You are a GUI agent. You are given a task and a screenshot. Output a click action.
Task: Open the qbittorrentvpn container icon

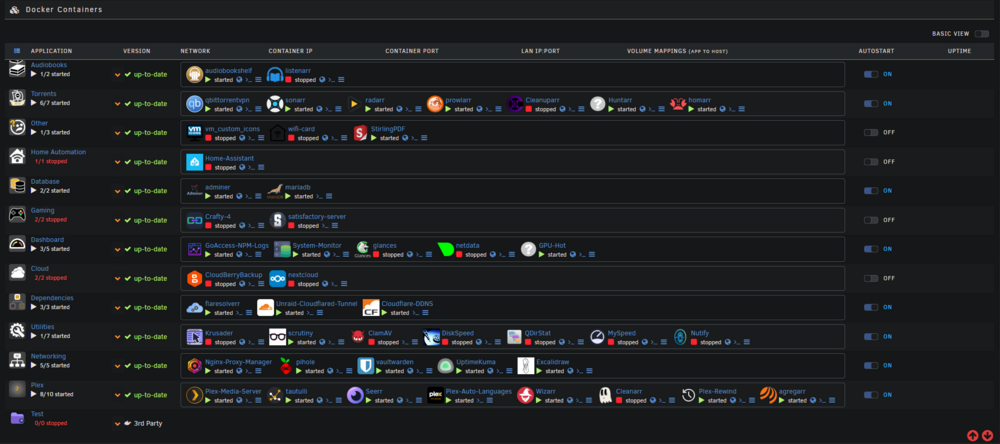coord(195,104)
